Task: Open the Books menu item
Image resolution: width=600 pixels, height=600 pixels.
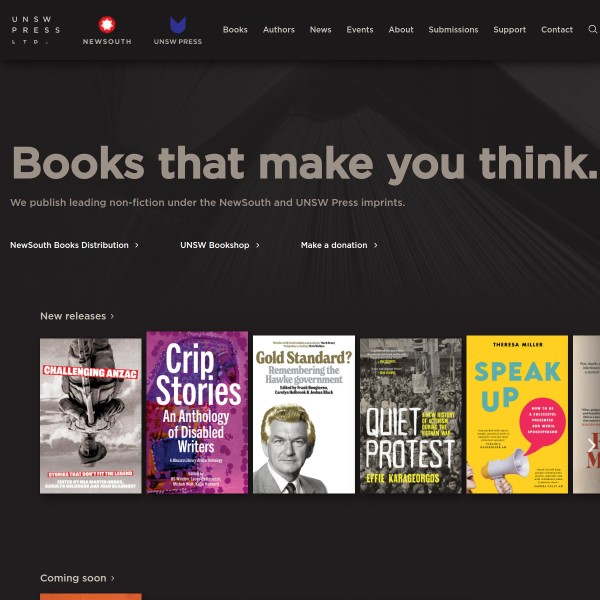Action: 235,29
